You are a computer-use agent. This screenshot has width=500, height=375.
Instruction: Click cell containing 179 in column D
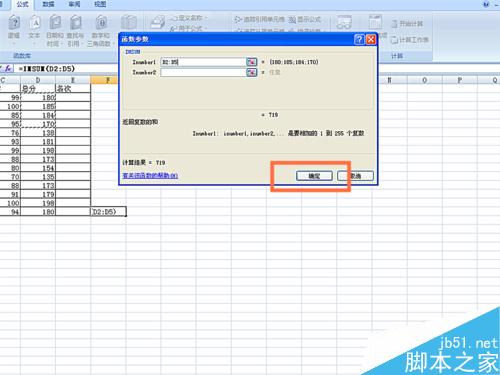[x=38, y=194]
